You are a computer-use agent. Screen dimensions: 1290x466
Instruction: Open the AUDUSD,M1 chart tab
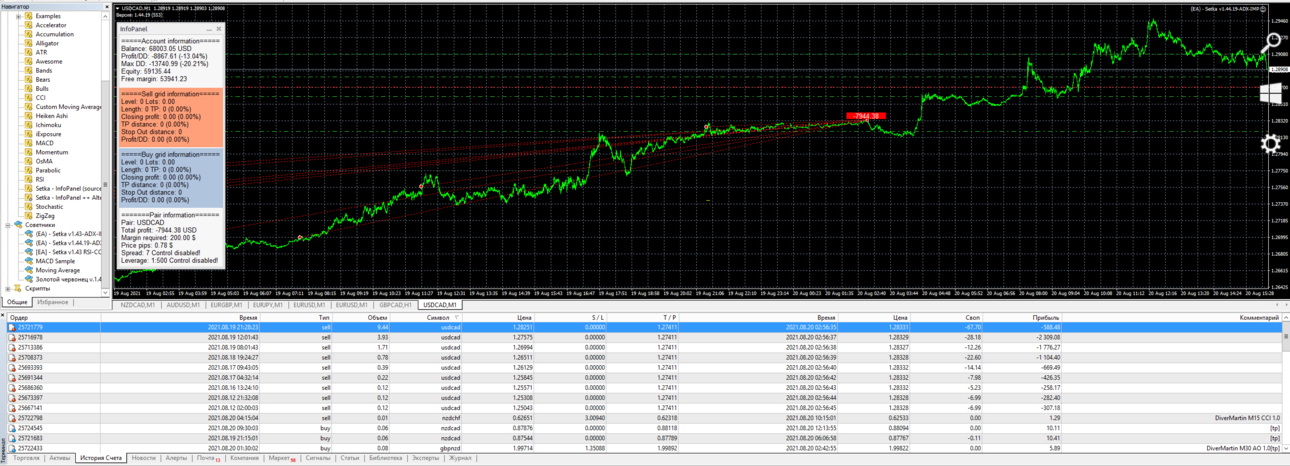coord(184,305)
